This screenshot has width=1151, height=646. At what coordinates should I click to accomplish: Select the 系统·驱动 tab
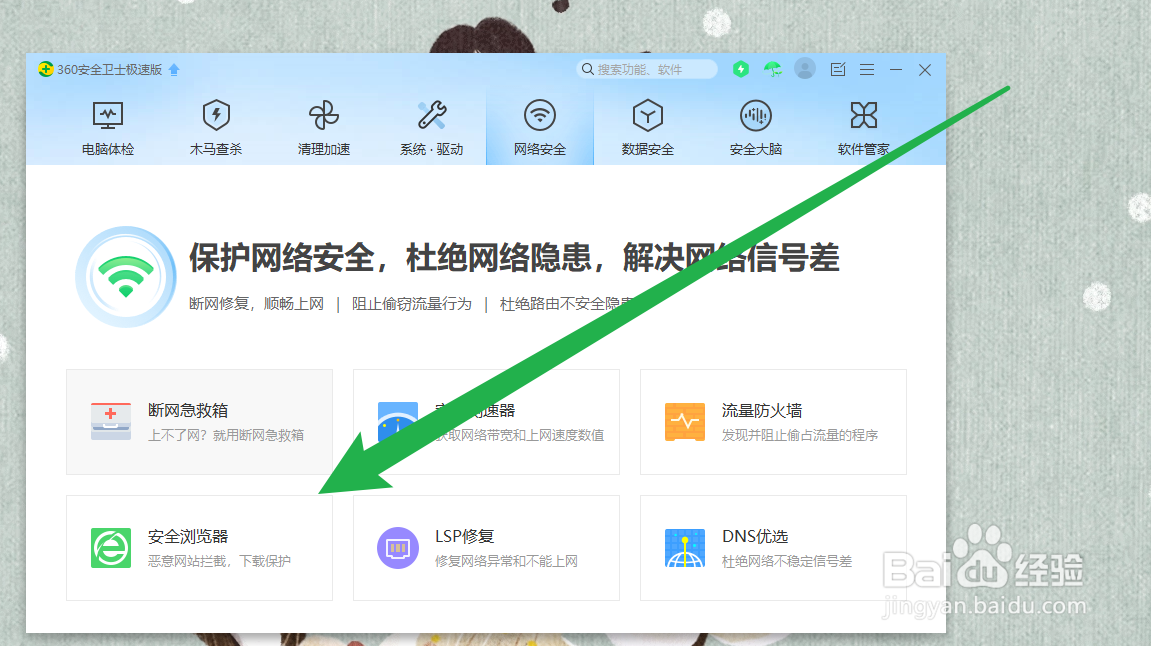(x=432, y=128)
